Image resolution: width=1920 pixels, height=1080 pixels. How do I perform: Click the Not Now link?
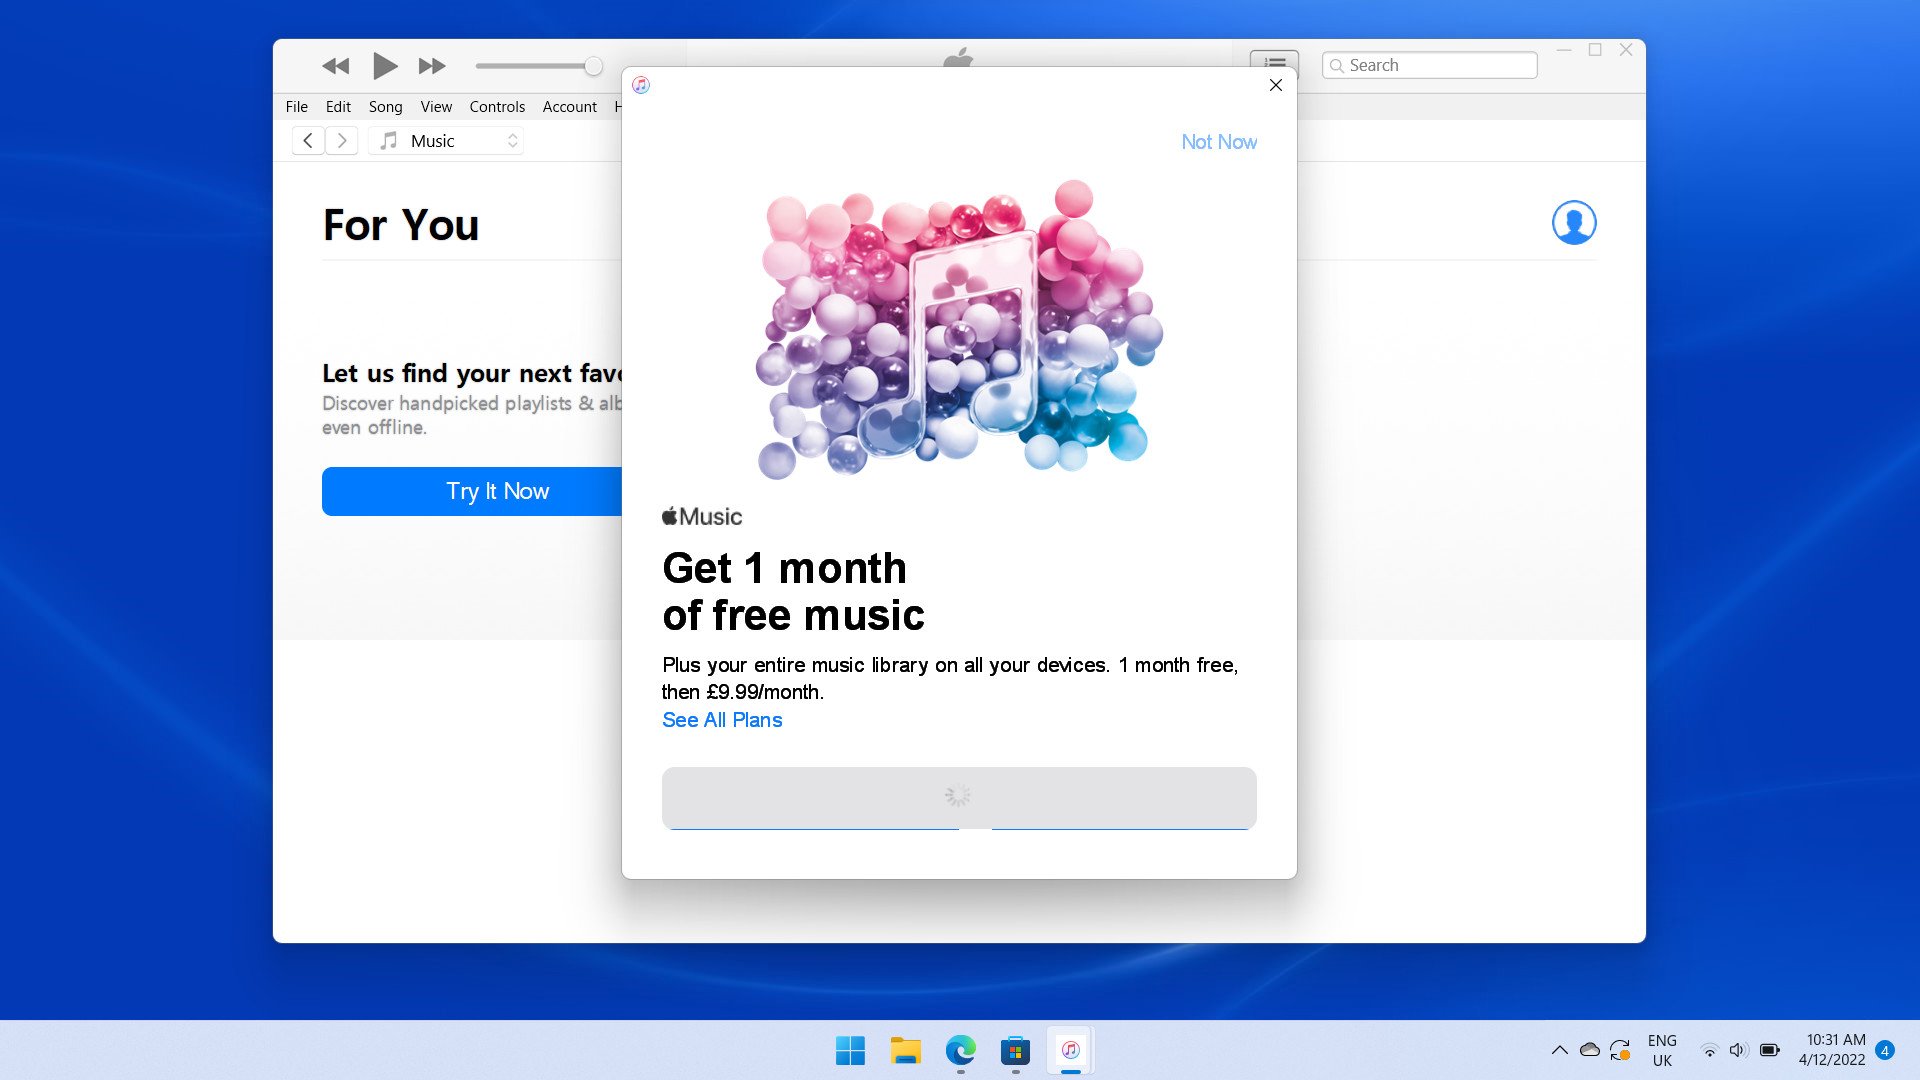tap(1219, 142)
